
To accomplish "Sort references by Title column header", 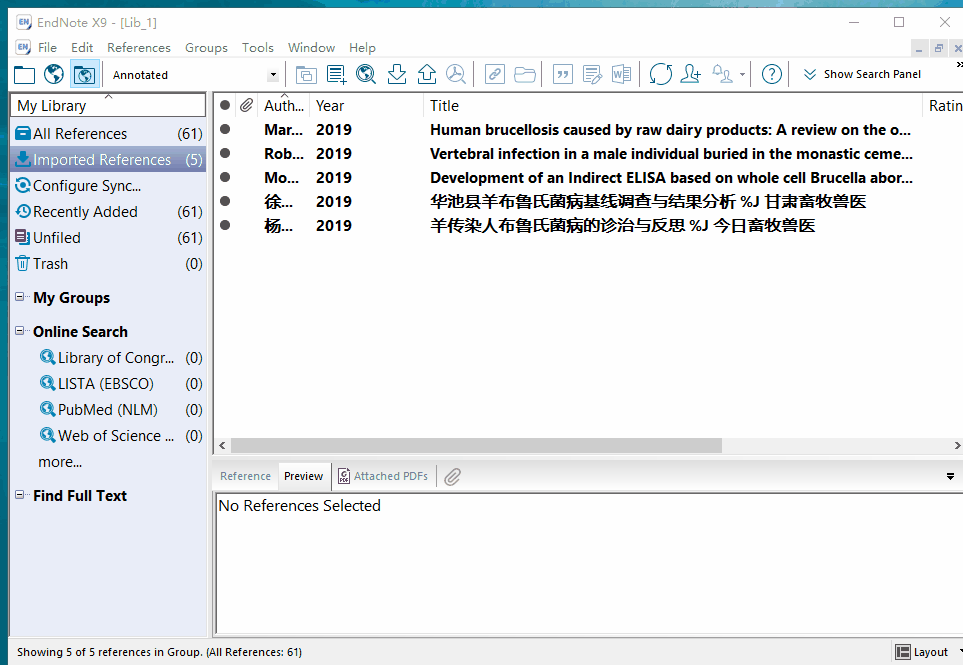I will 673,106.
